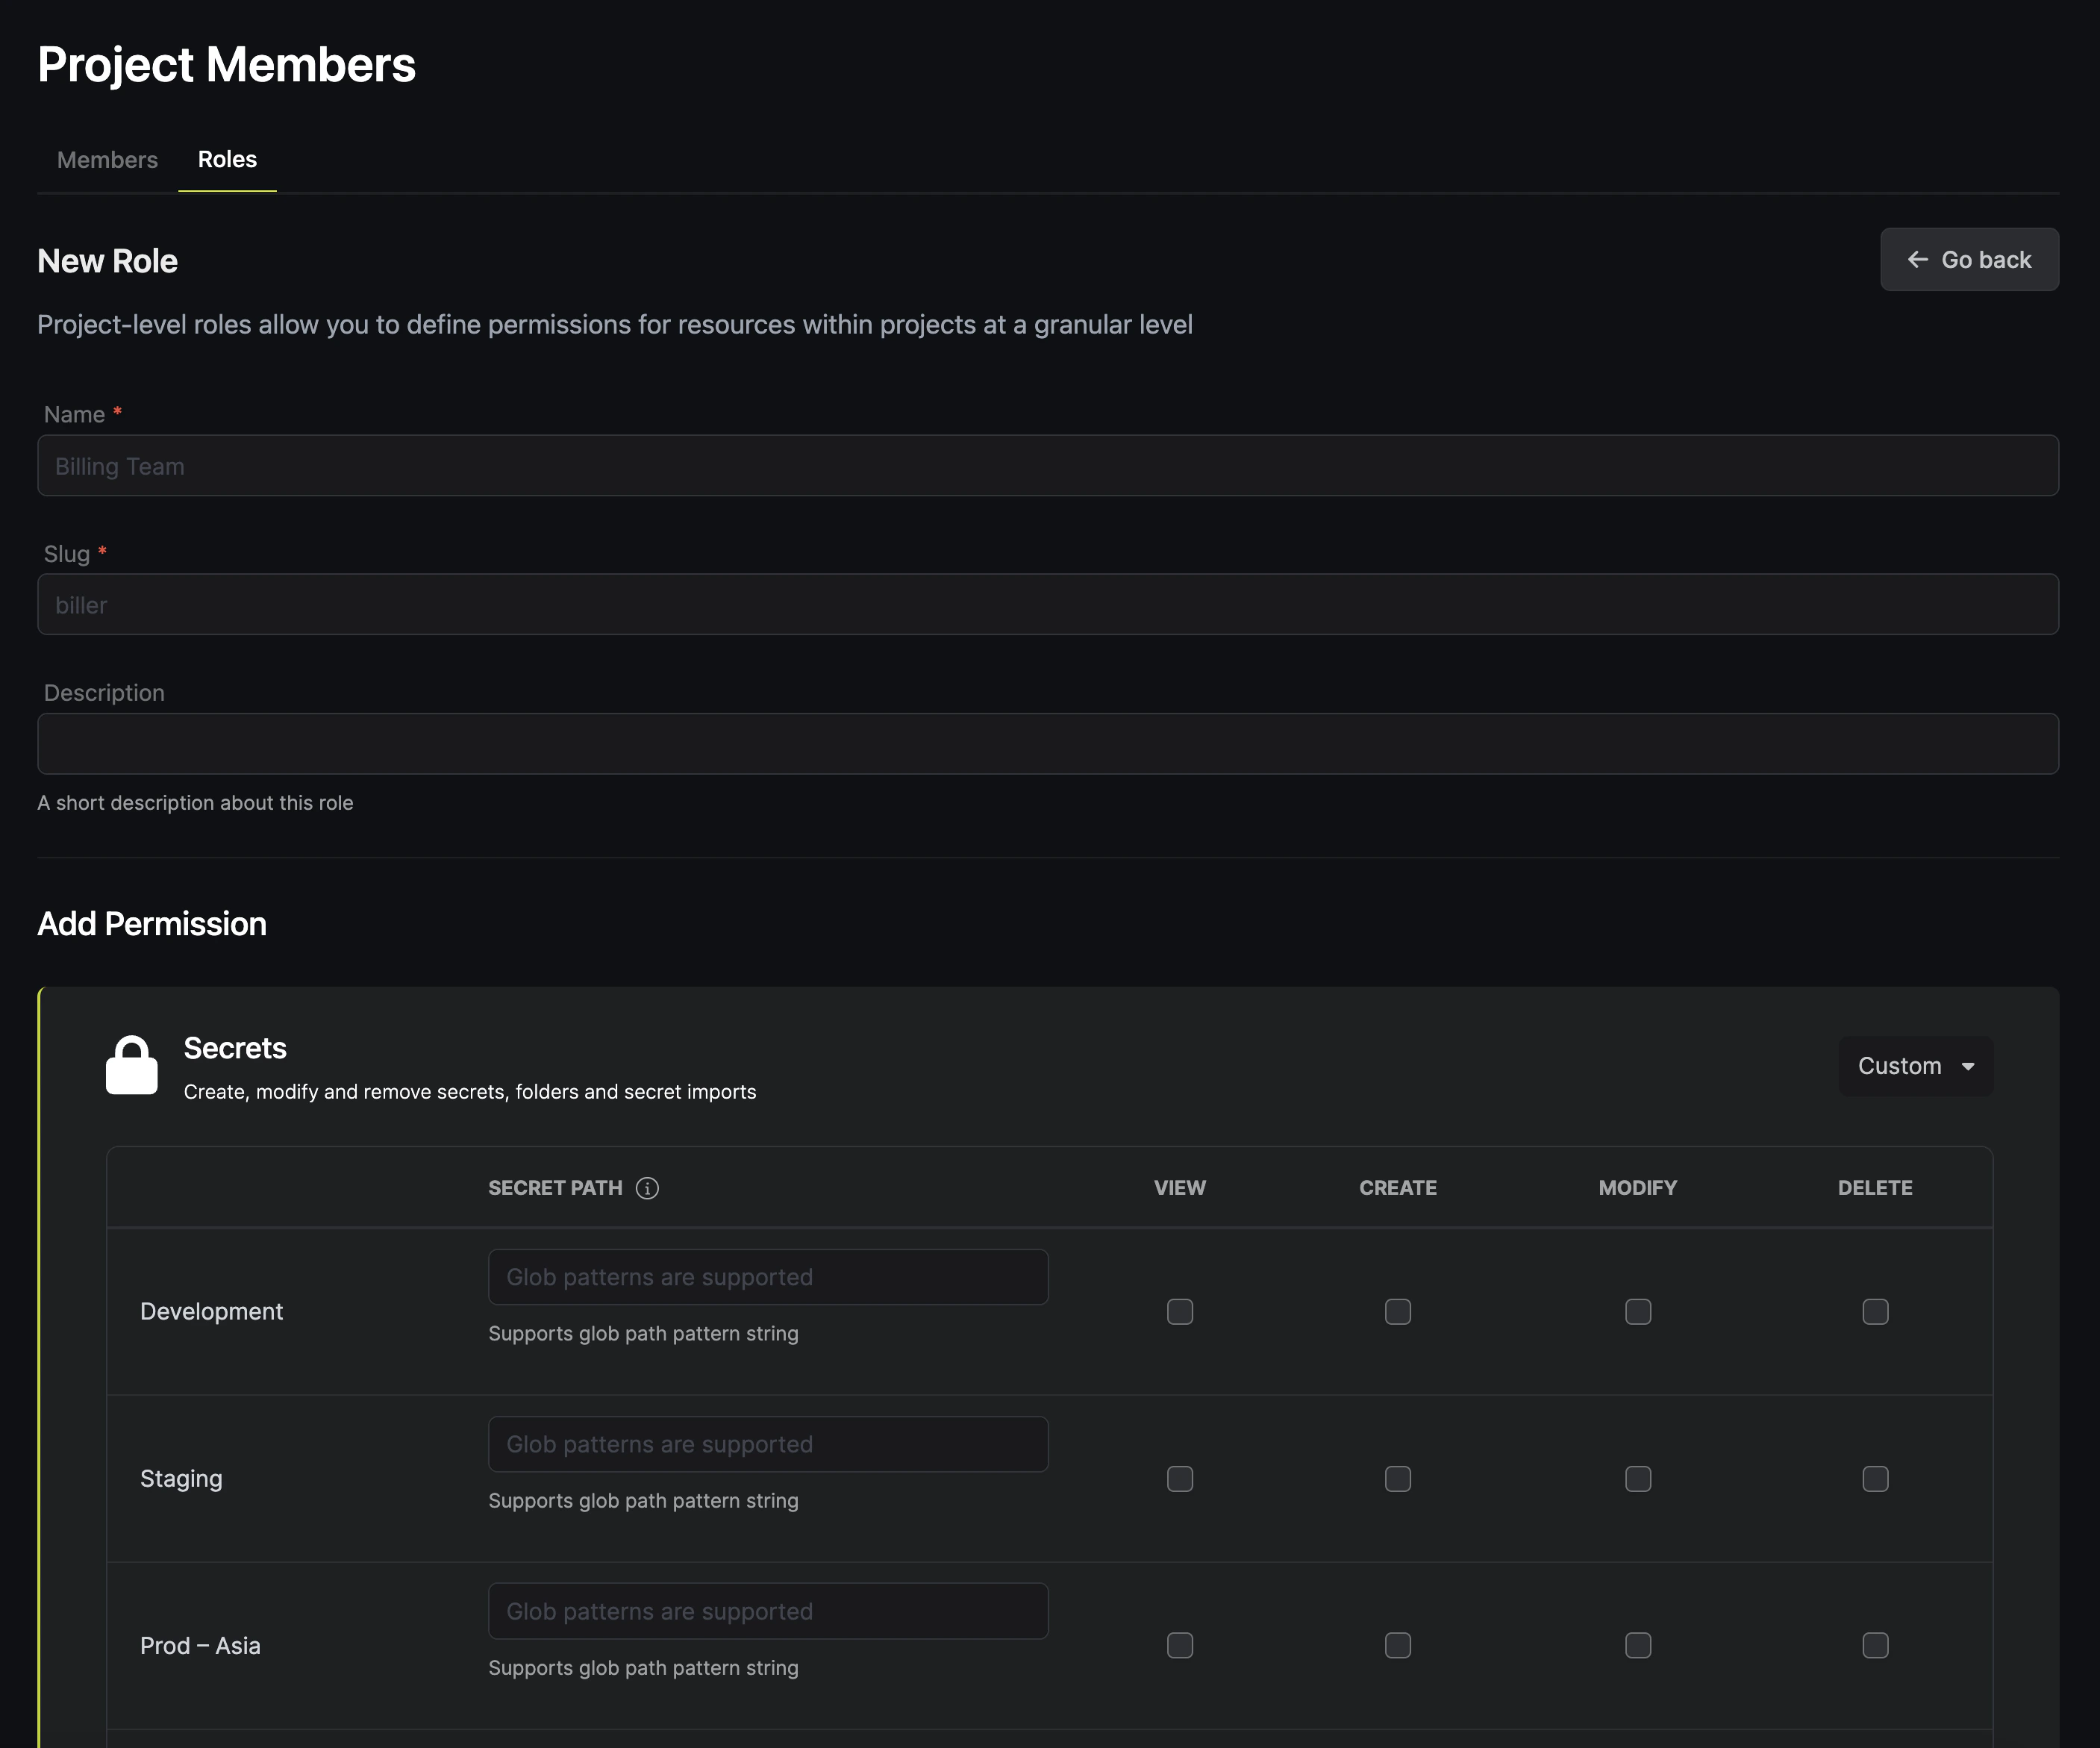Screen dimensions: 2100x1748
Task: Click the 'Description' field label
Action: (x=104, y=692)
